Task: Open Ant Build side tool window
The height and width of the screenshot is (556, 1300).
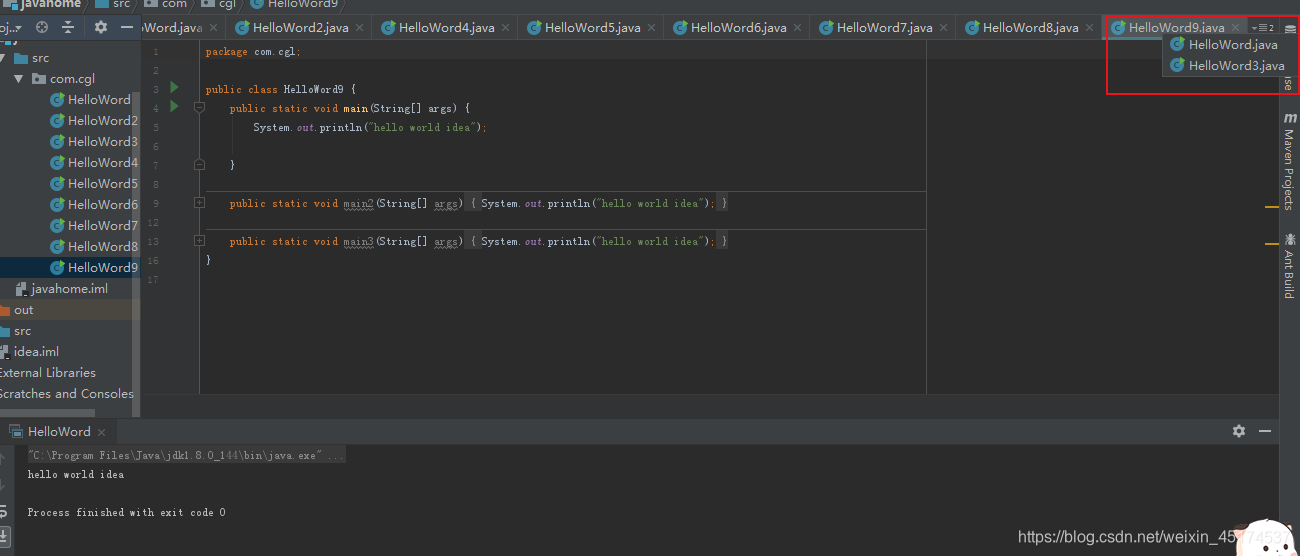Action: coord(1289,266)
